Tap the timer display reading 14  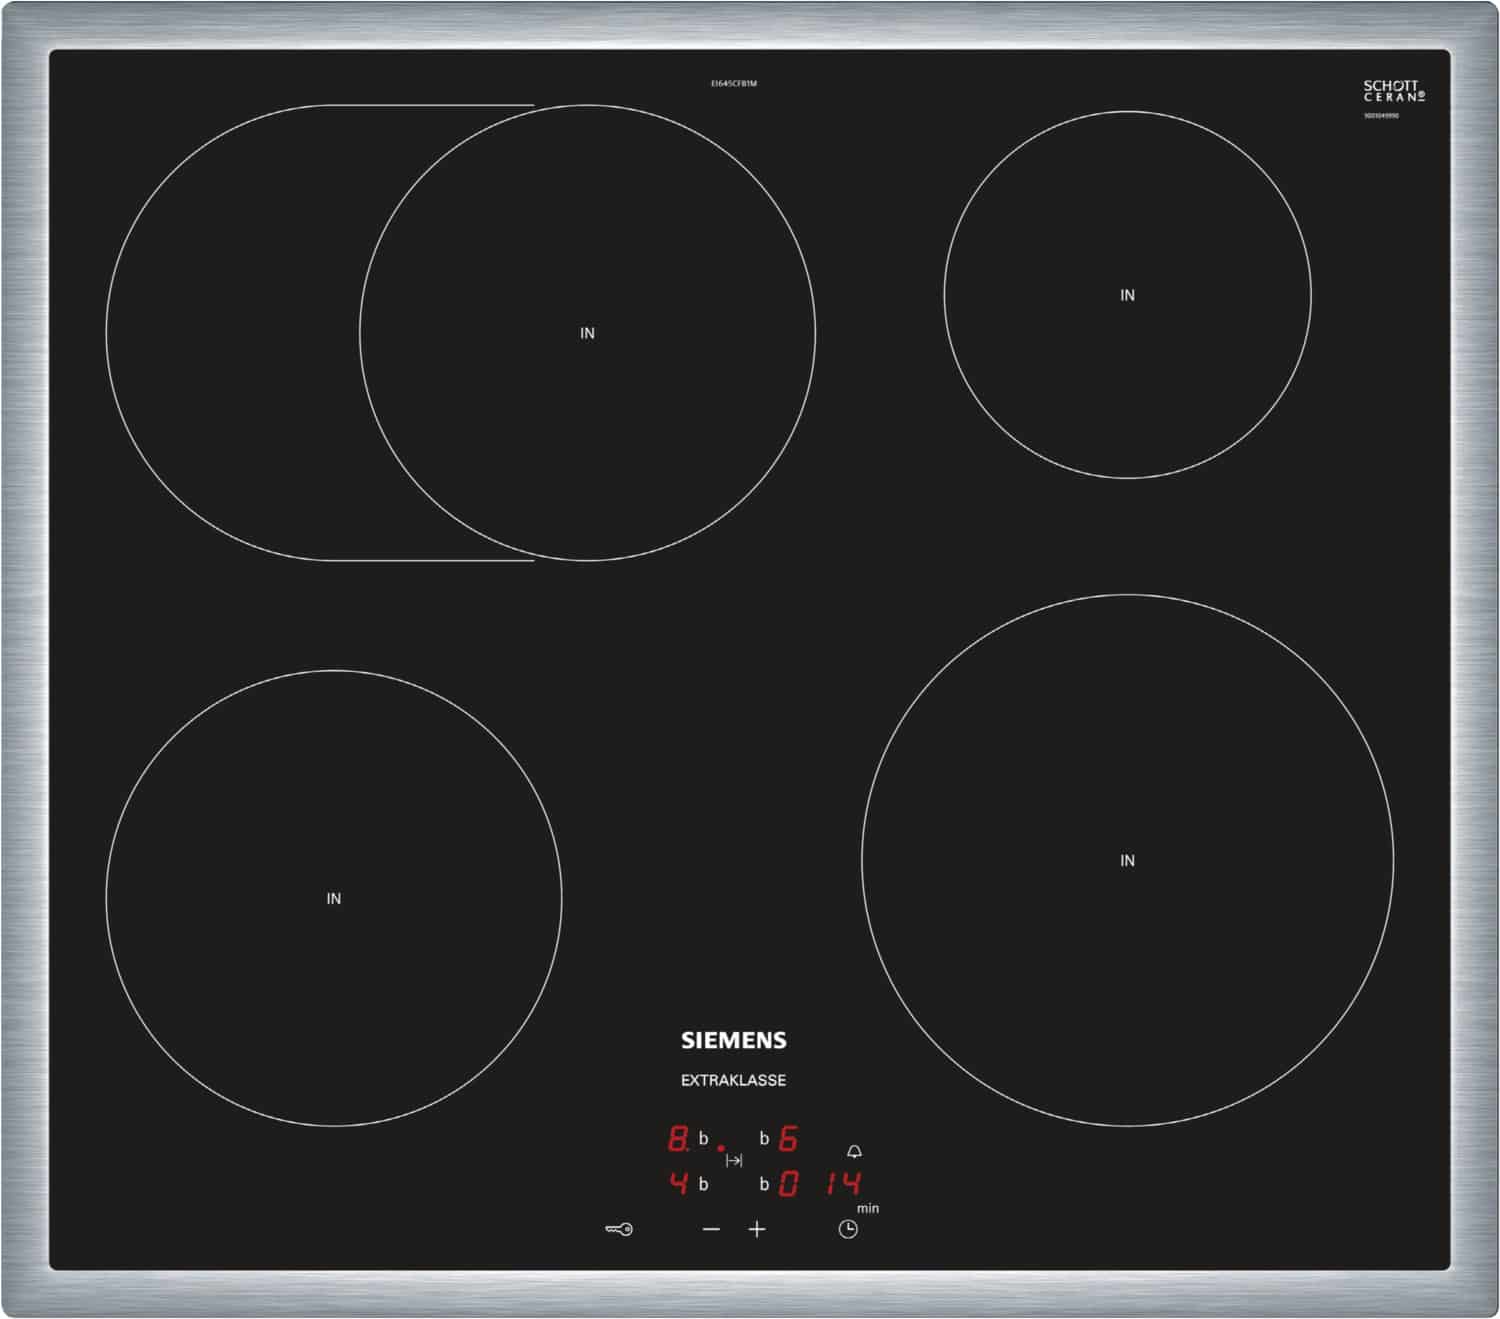(x=843, y=1184)
